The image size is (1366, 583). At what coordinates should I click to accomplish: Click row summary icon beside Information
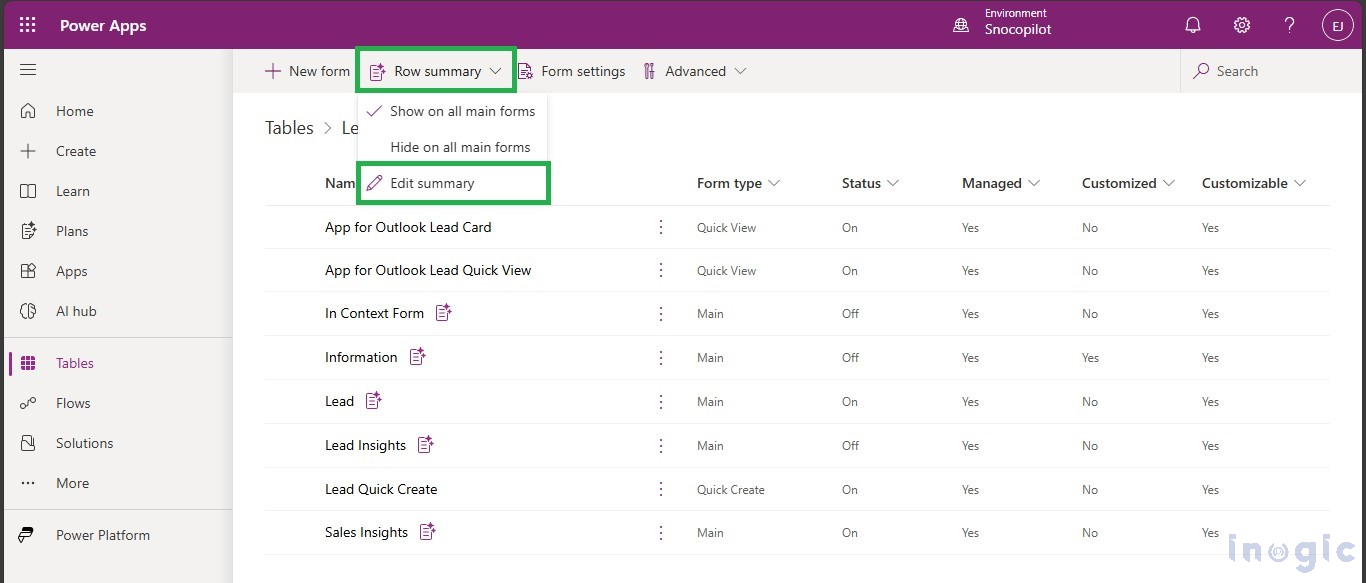tap(417, 356)
